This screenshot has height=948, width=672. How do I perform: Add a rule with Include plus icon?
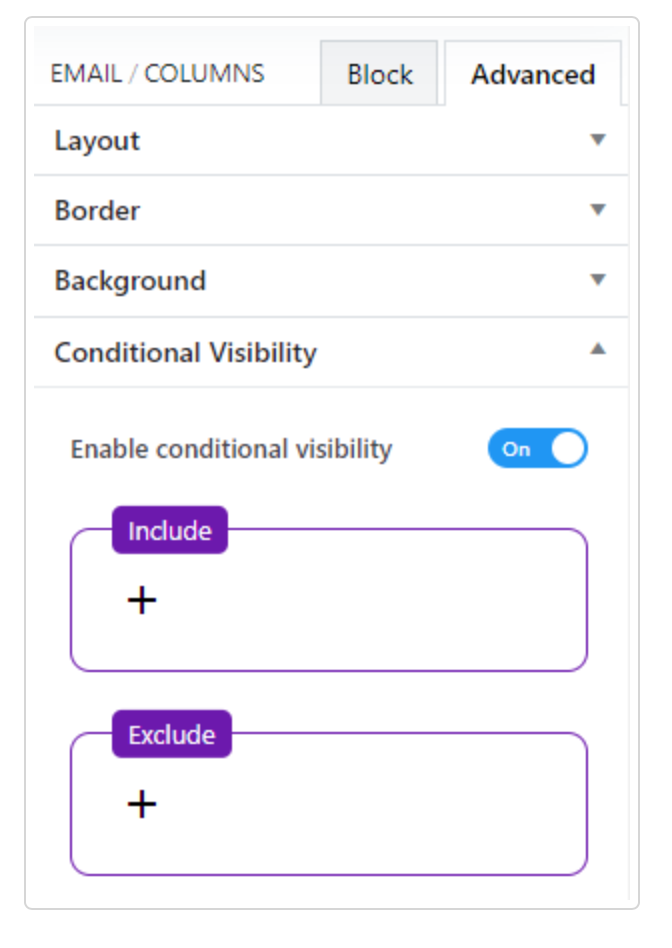click(142, 601)
